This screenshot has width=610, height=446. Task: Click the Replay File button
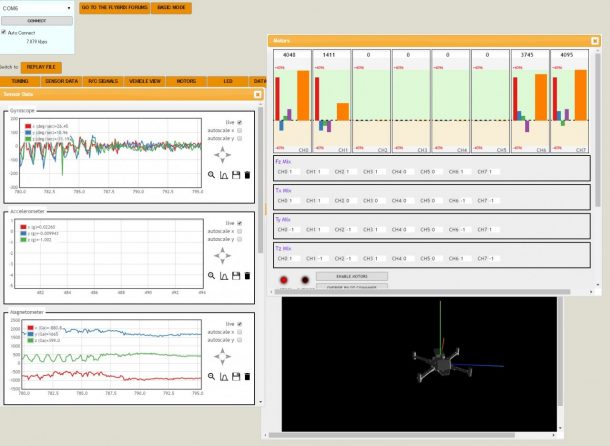(x=41, y=67)
